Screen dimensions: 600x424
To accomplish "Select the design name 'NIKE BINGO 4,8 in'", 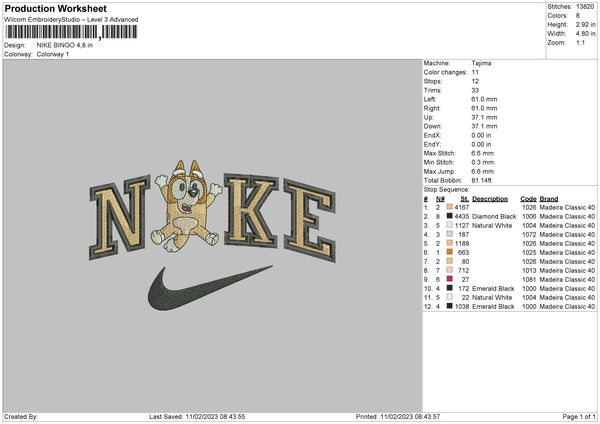I will pos(65,45).
